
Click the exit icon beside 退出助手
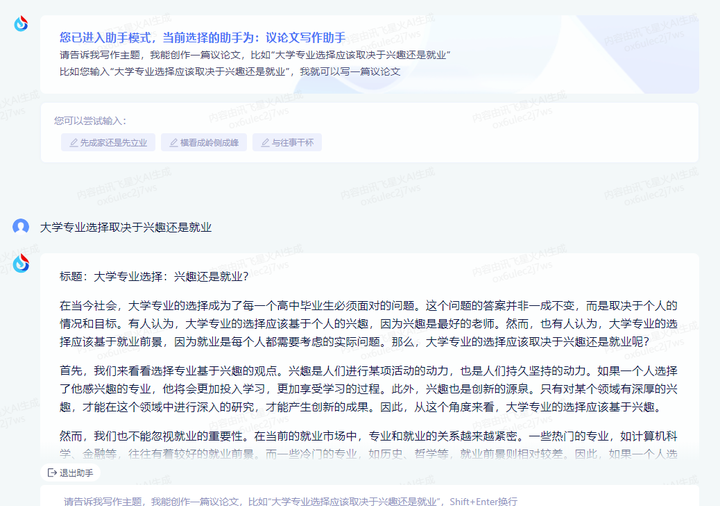tap(52, 473)
